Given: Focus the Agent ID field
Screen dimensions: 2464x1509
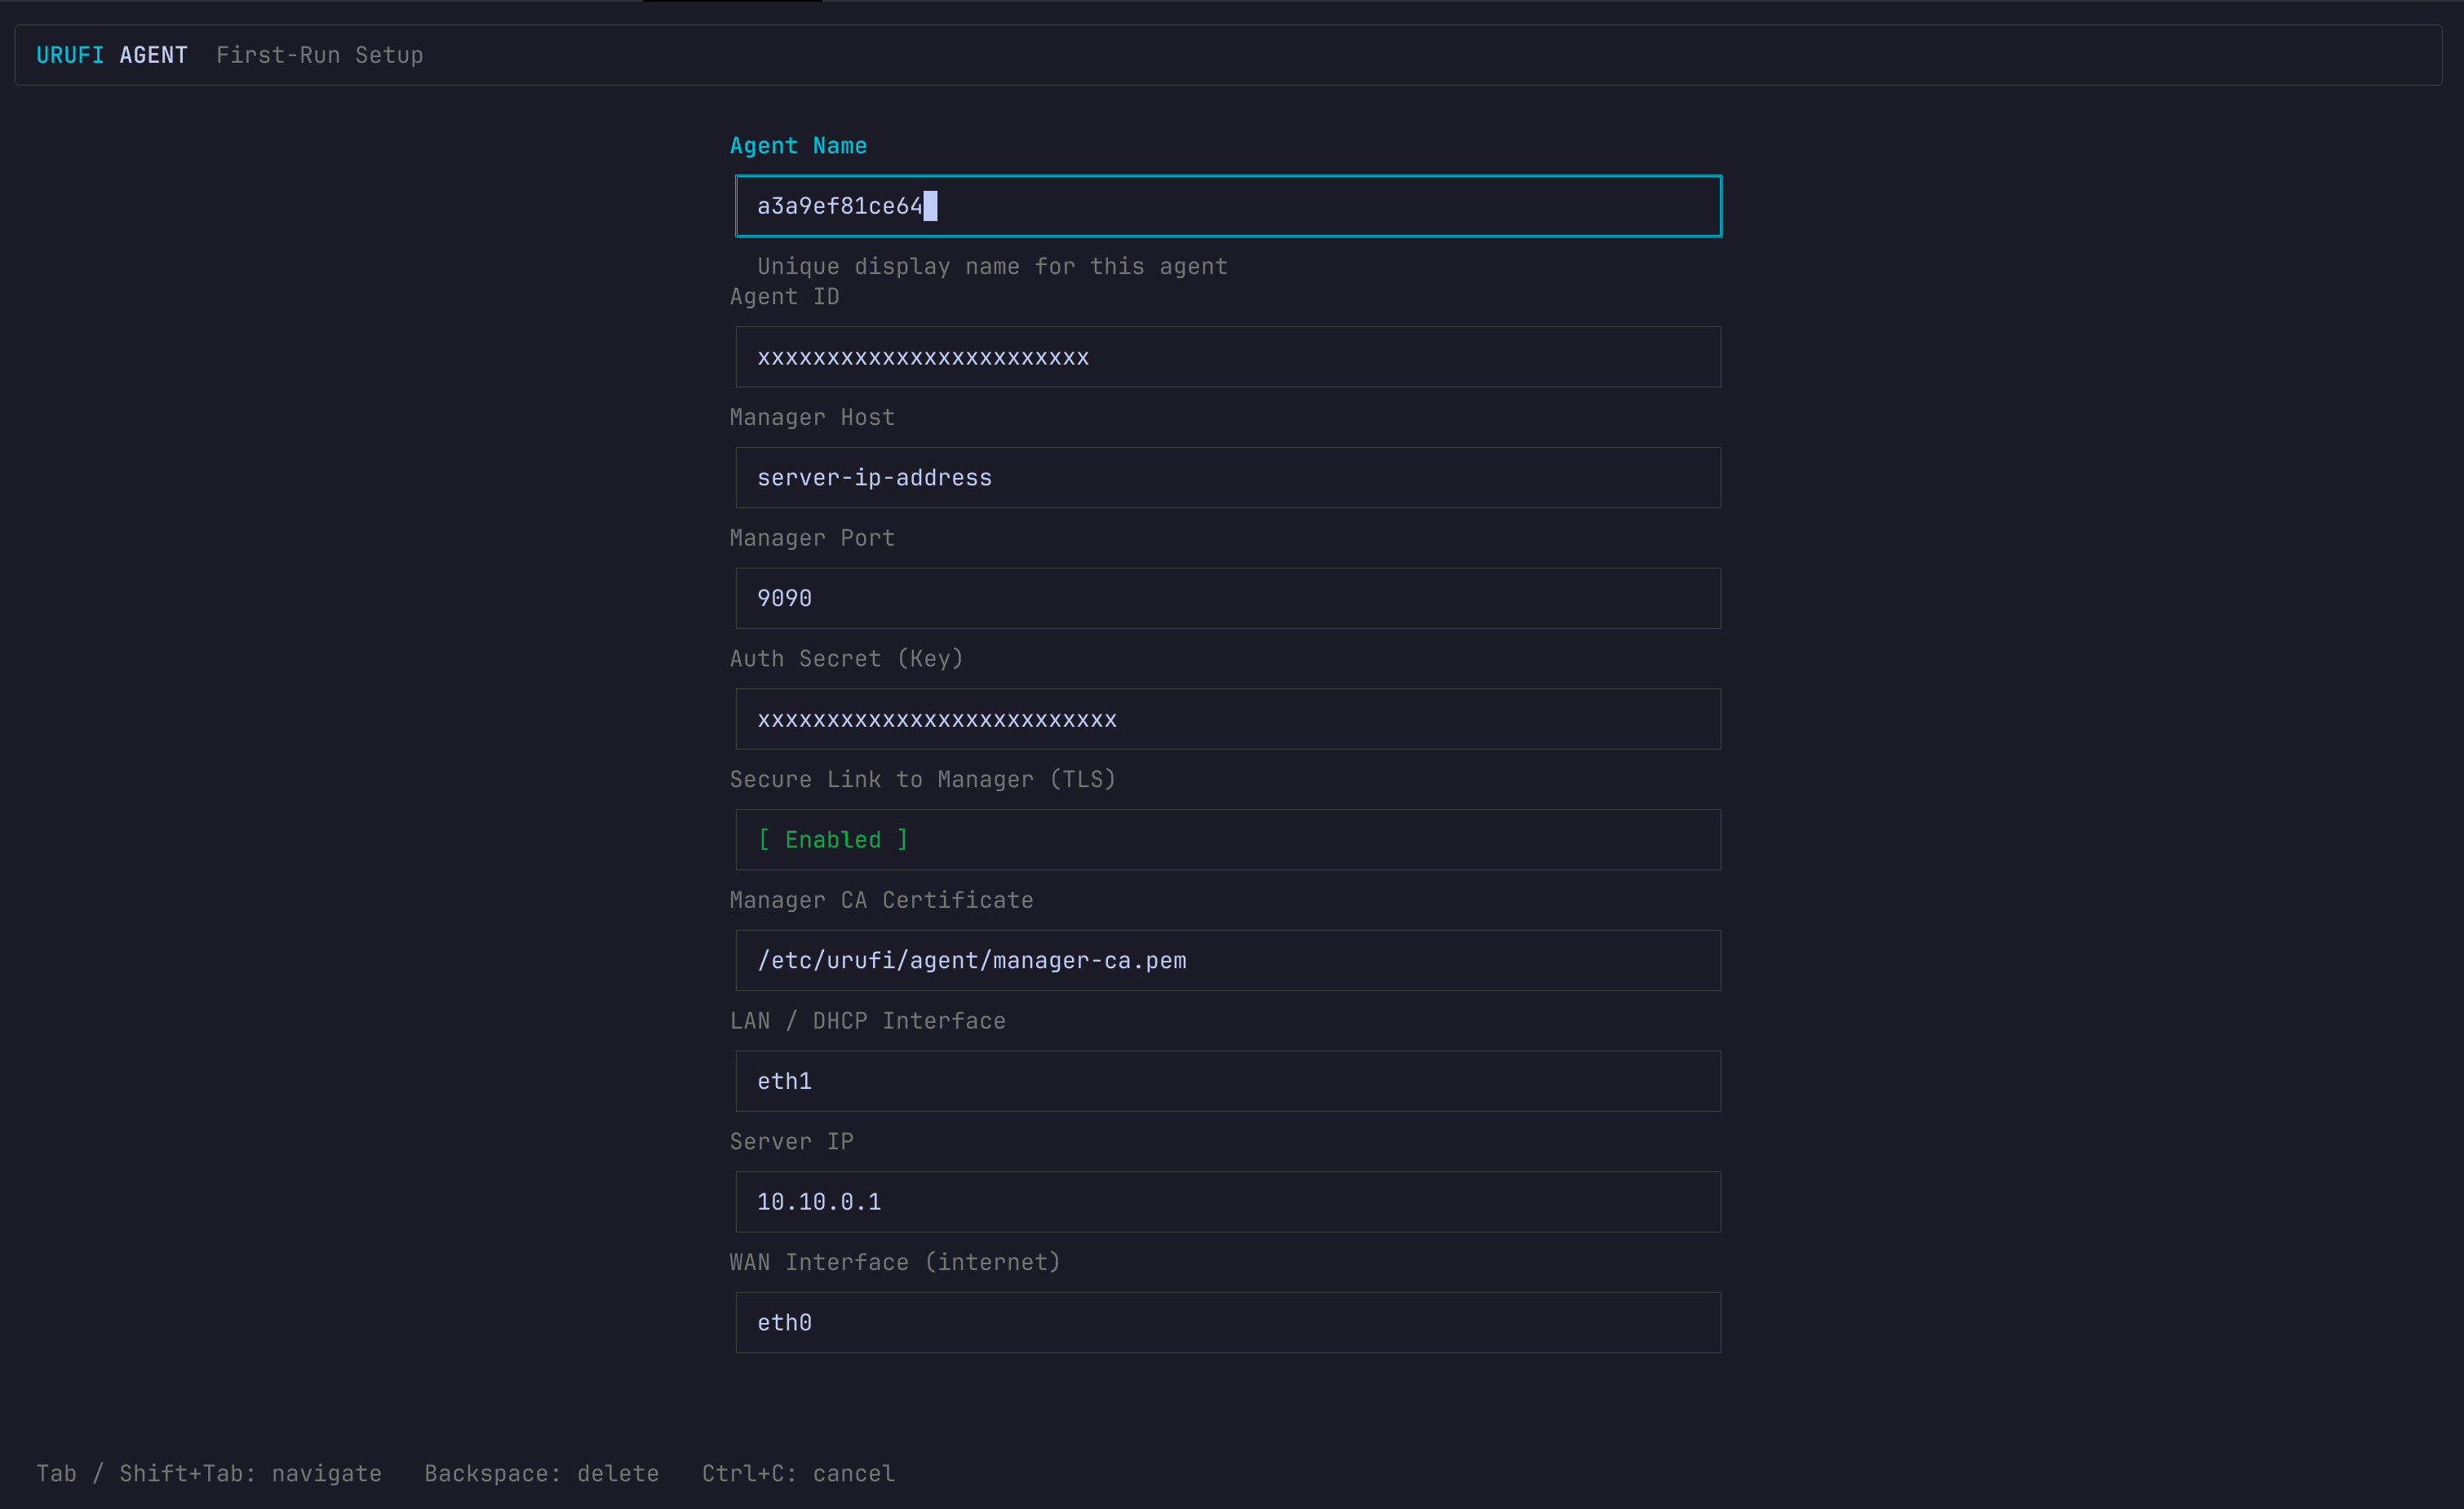Looking at the screenshot, I should 1228,357.
